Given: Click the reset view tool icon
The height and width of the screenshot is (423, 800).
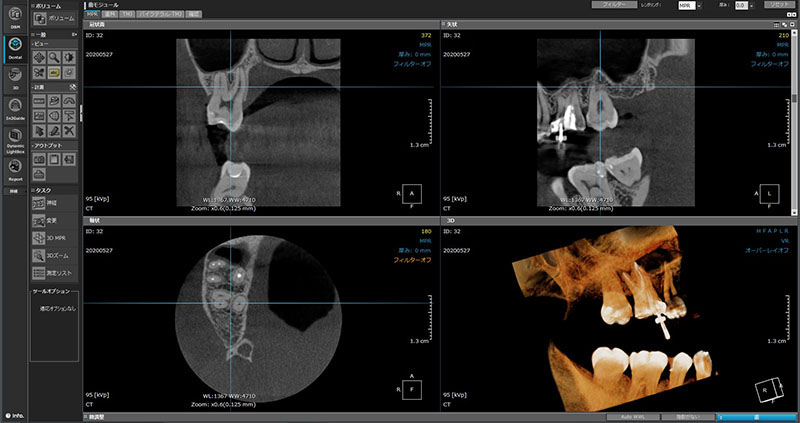Looking at the screenshot, I should point(69,73).
